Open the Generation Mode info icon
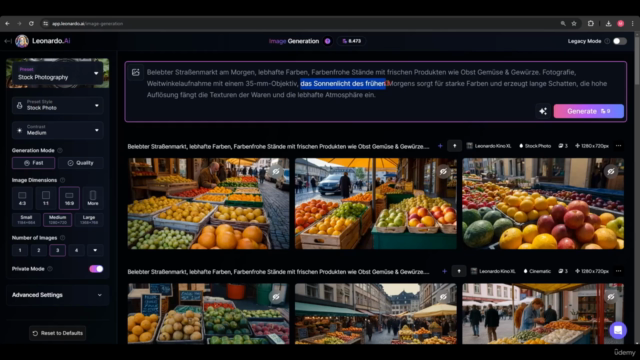The image size is (640, 360). tap(60, 150)
